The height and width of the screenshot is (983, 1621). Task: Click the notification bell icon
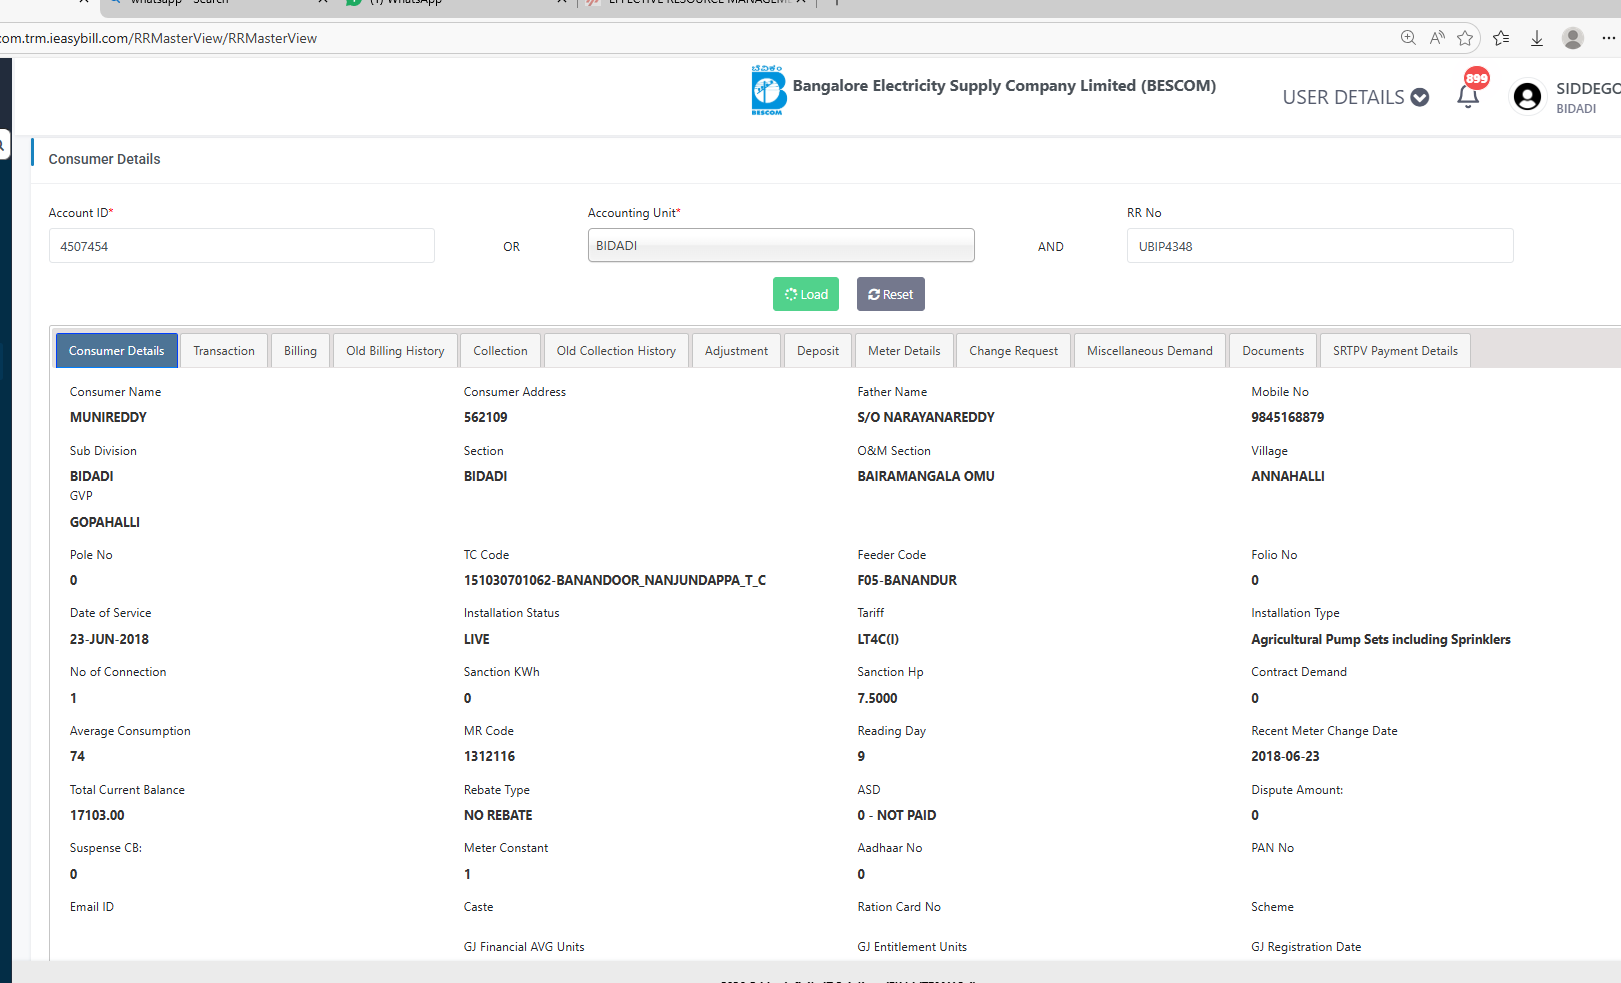[x=1468, y=96]
